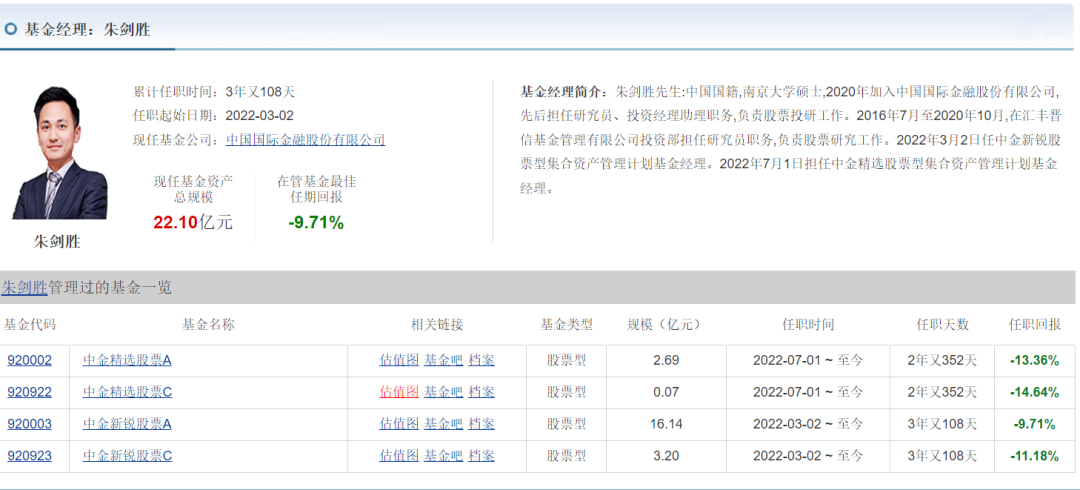Click 累计任职时间：3年又108天 line
This screenshot has width=1080, height=490.
click(x=214, y=92)
